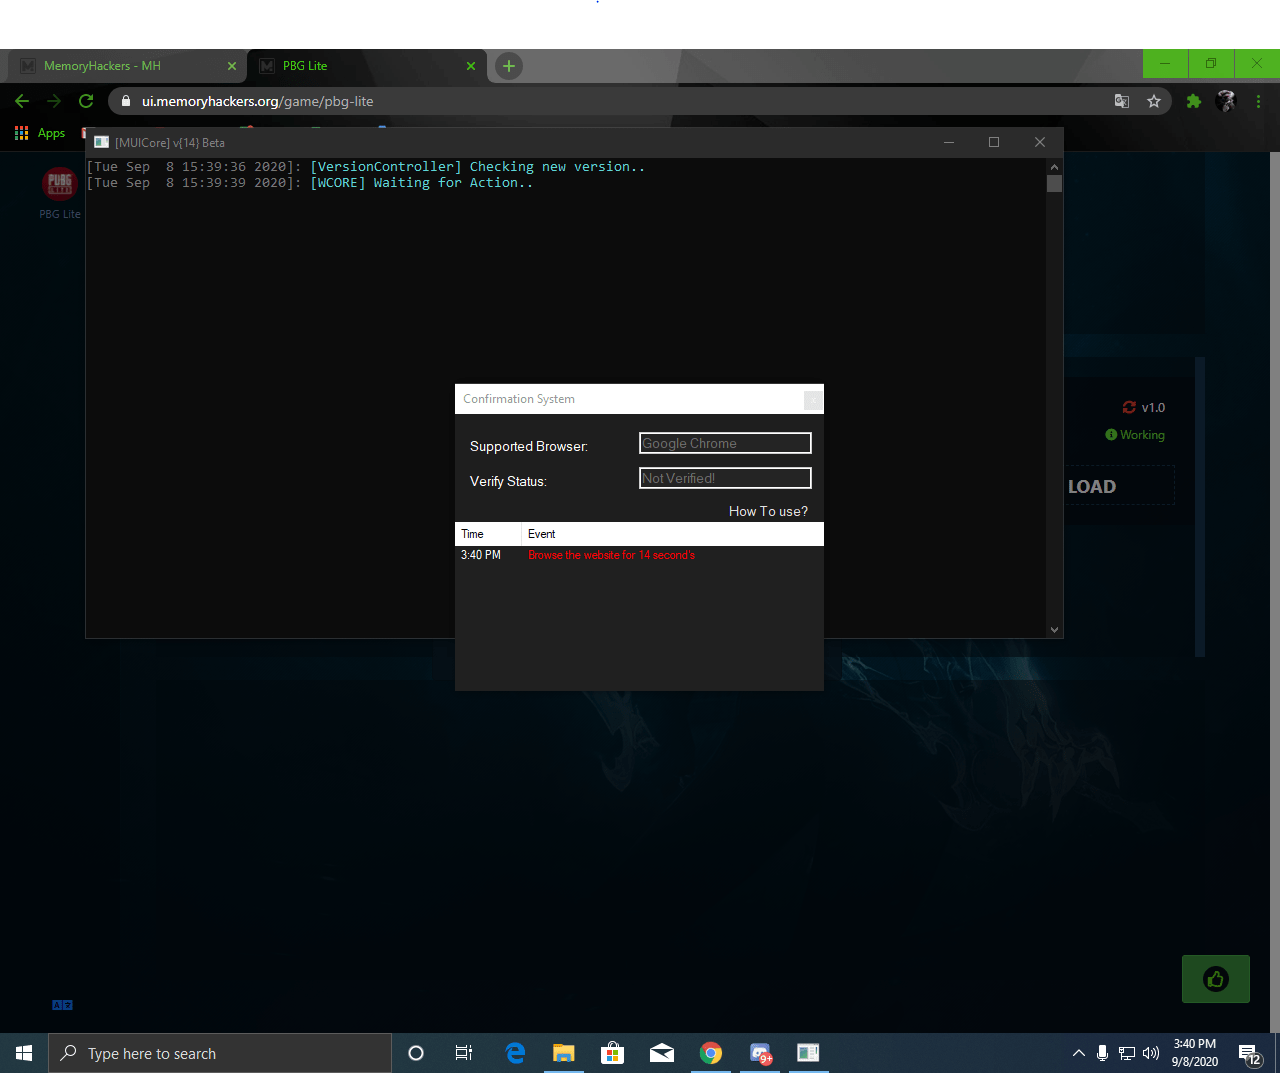1280x1073 pixels.
Task: Select the 'Browse the website' event row
Action: pos(639,555)
